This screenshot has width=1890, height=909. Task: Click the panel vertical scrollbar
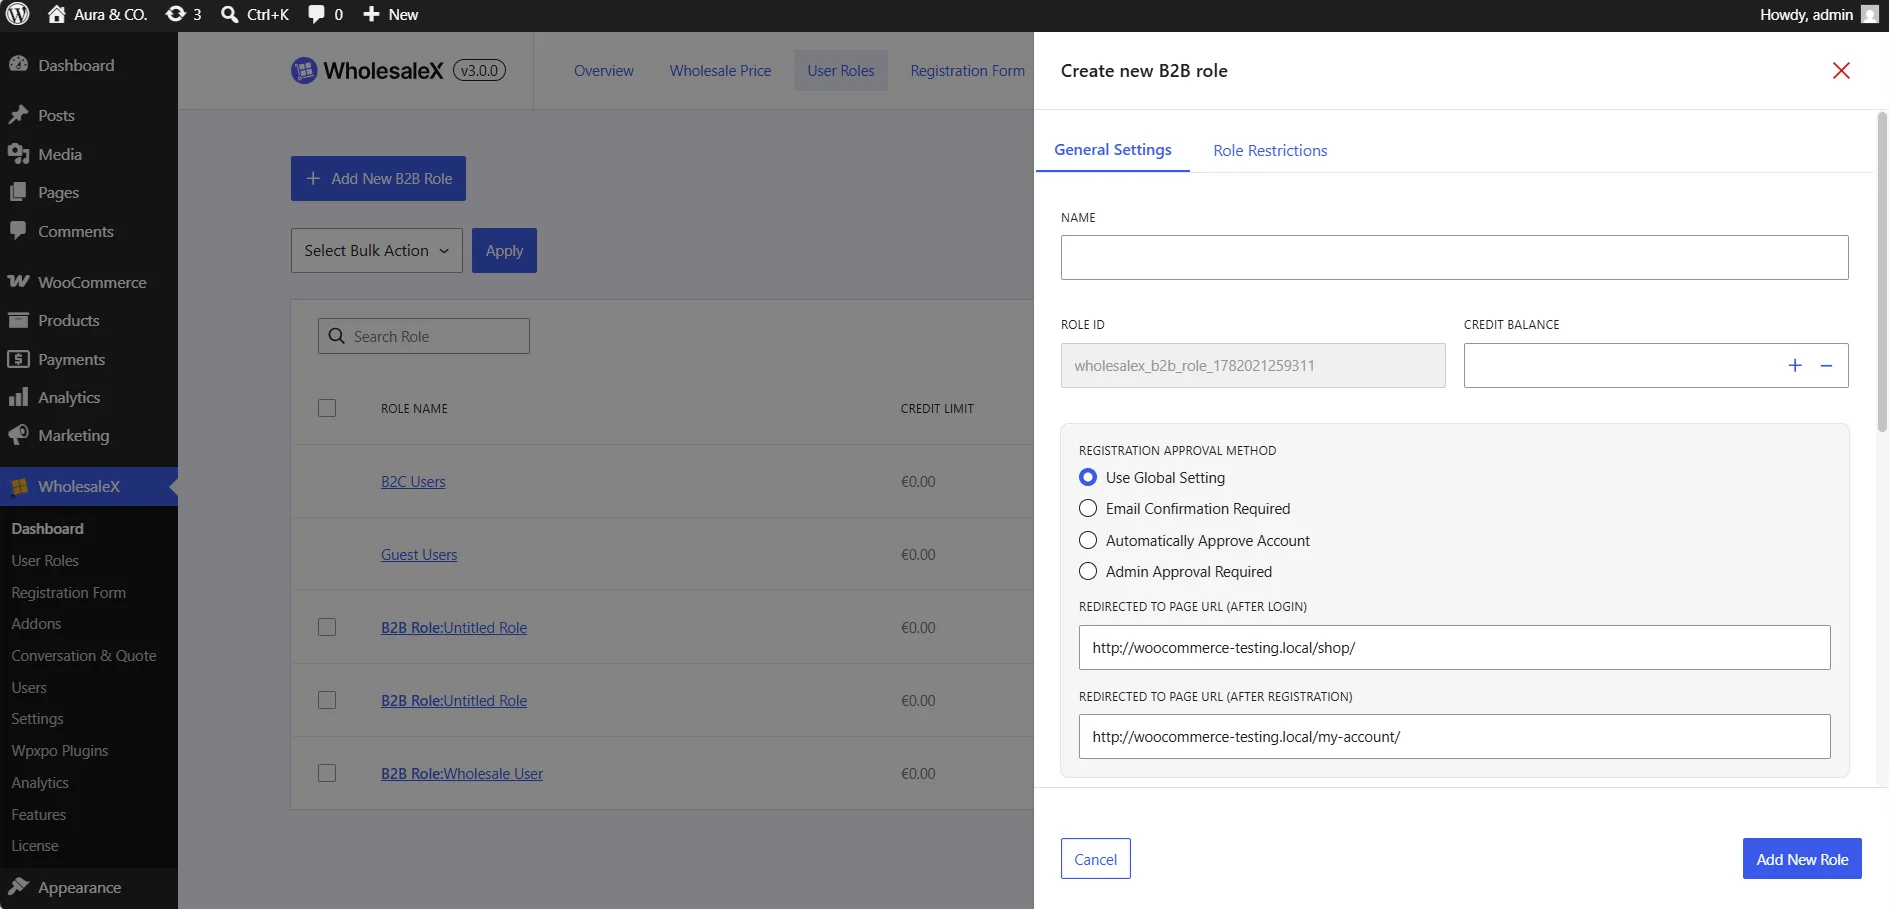point(1881,272)
